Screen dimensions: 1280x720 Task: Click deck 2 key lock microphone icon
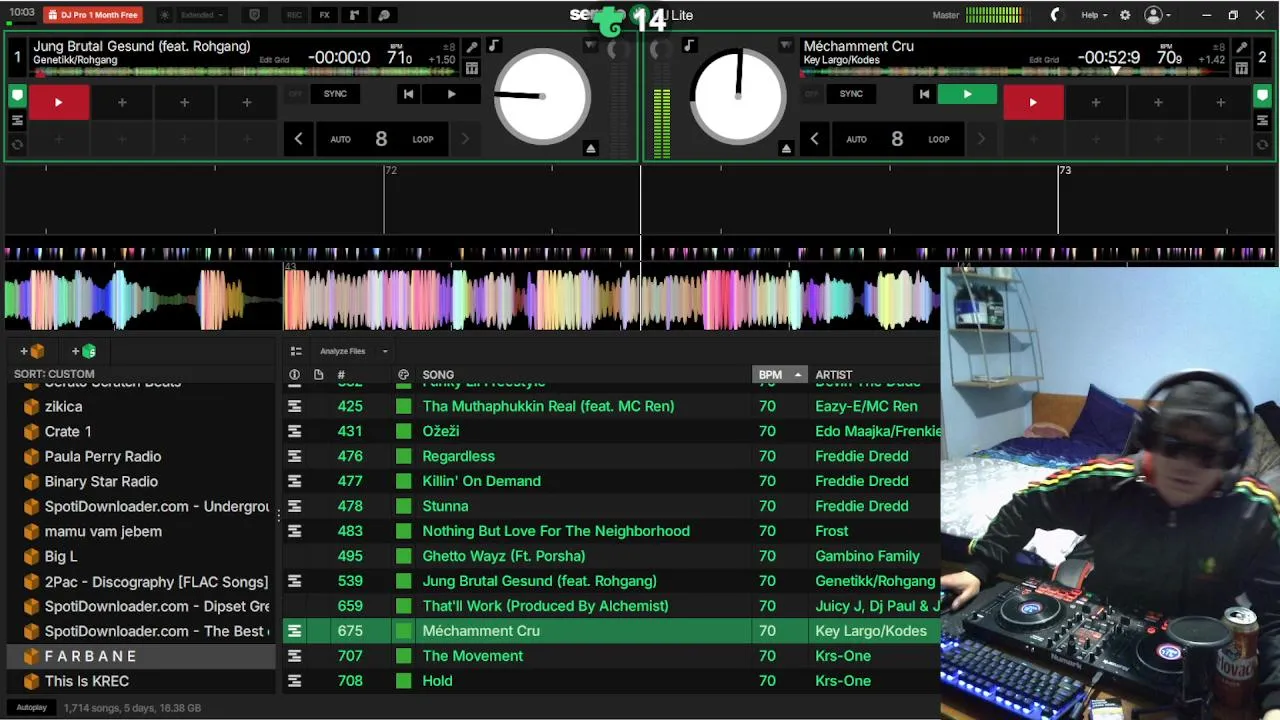pos(1241,47)
